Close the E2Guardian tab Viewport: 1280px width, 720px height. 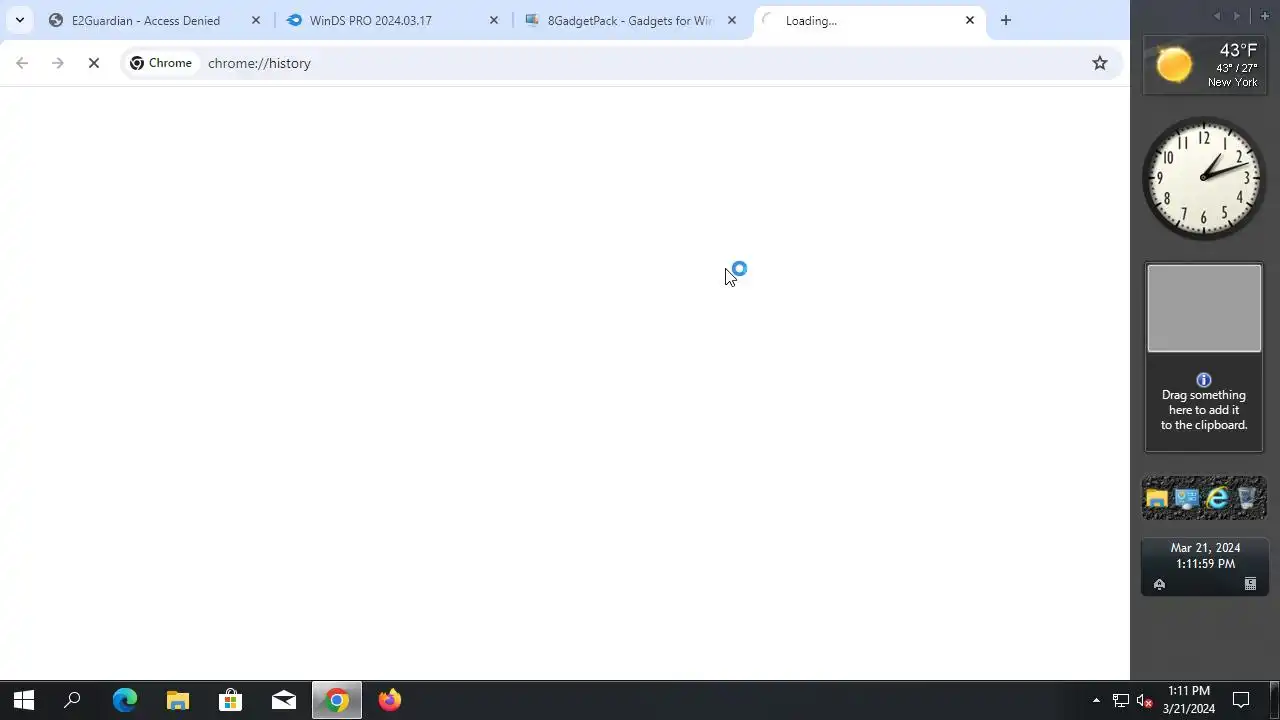(256, 20)
